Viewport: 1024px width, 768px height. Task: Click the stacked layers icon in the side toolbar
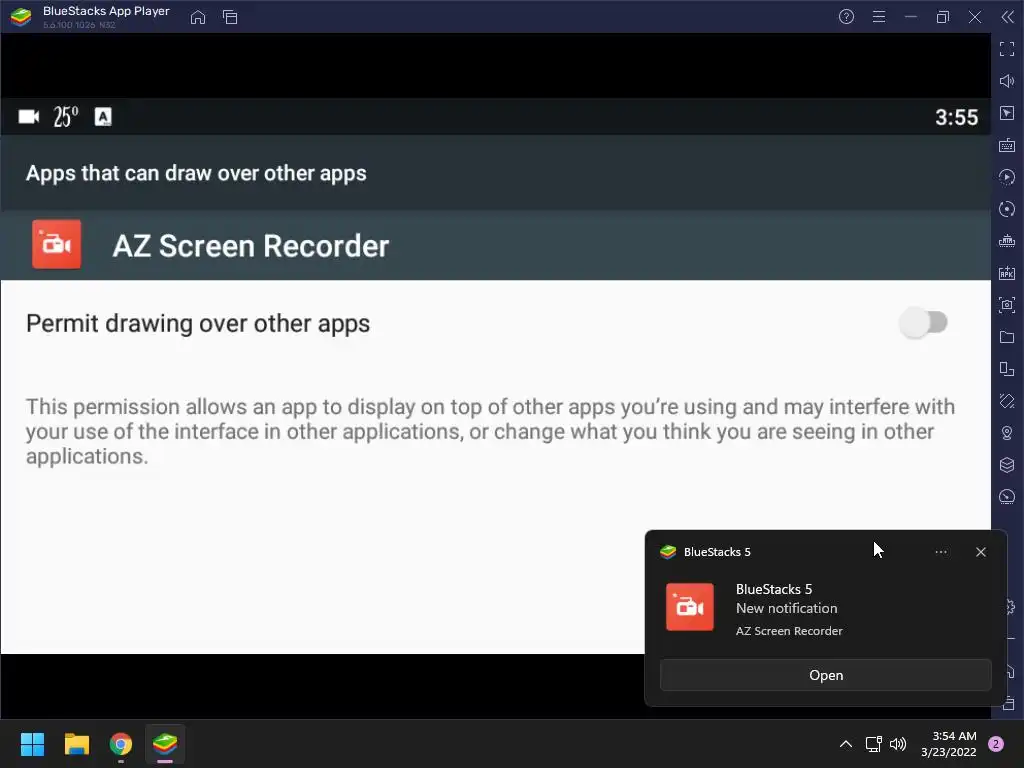[1007, 465]
